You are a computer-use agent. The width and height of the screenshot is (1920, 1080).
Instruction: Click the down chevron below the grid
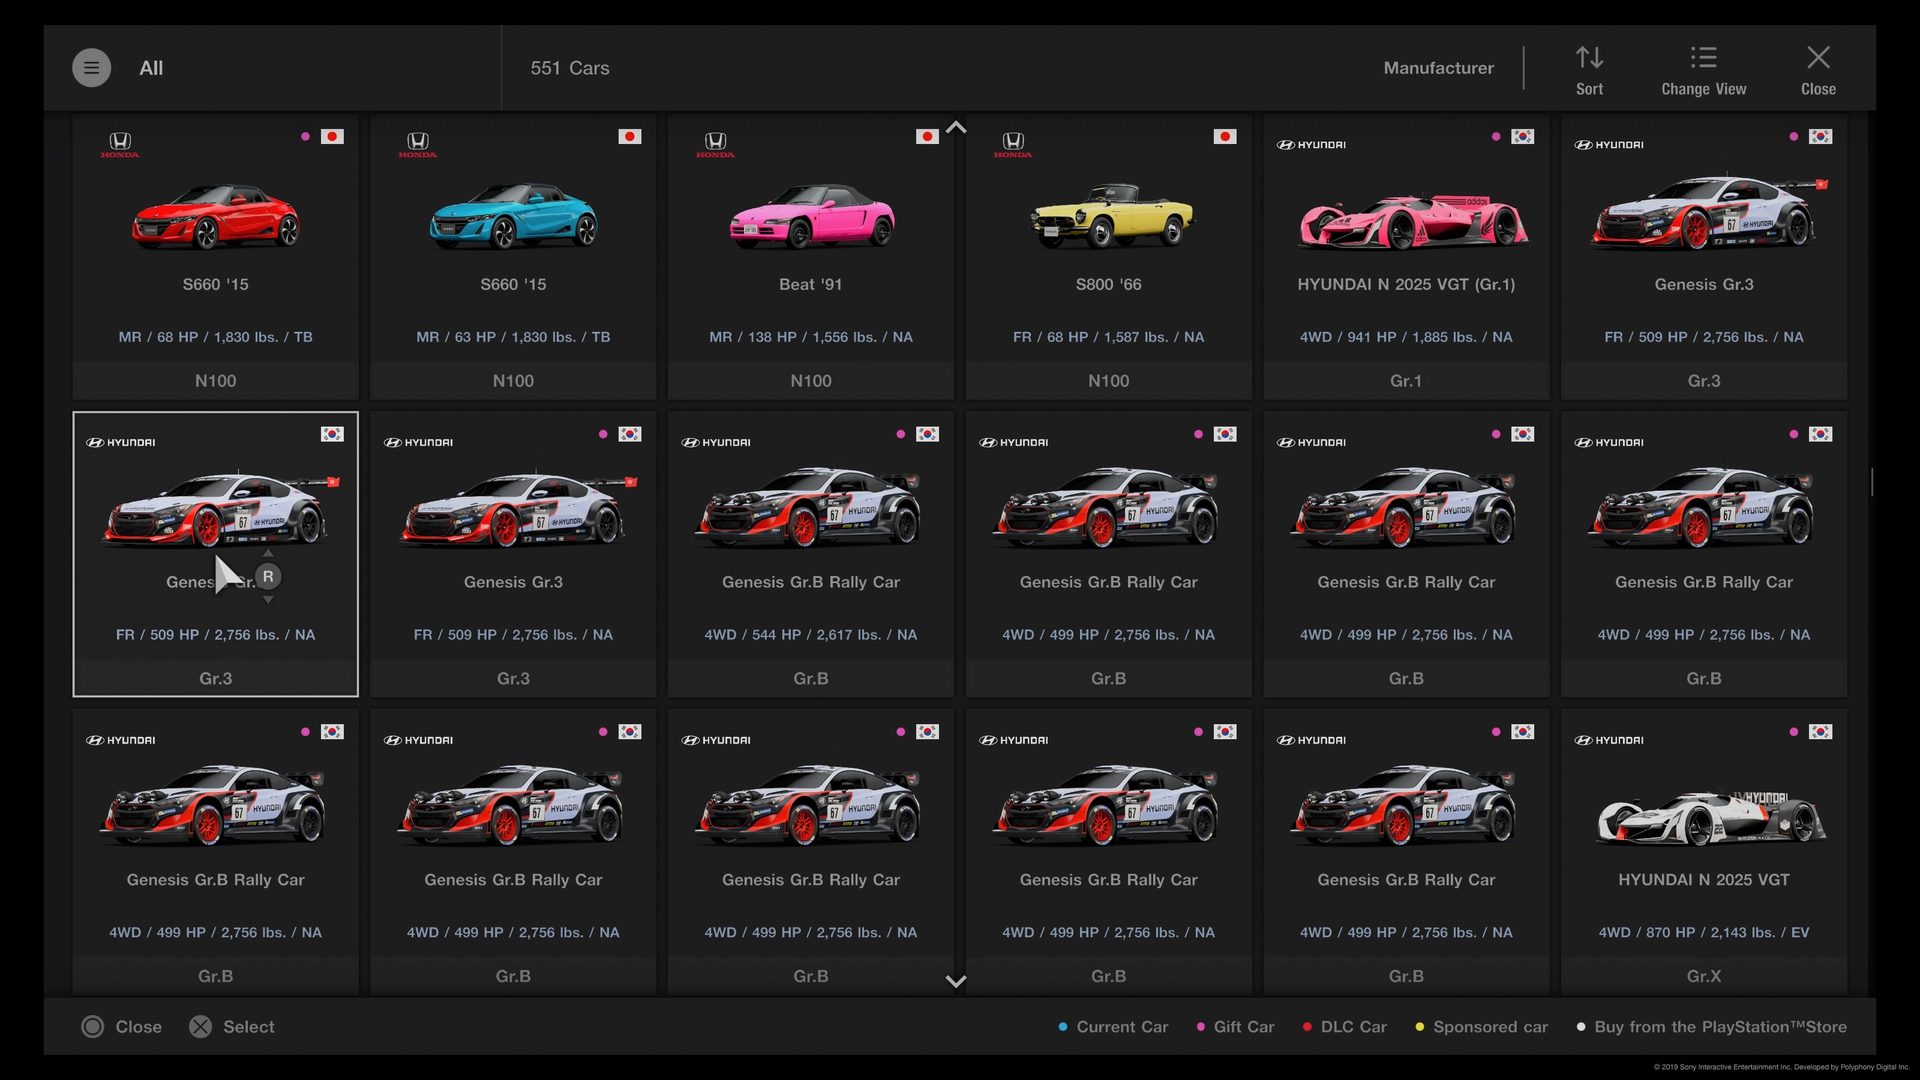pyautogui.click(x=956, y=982)
